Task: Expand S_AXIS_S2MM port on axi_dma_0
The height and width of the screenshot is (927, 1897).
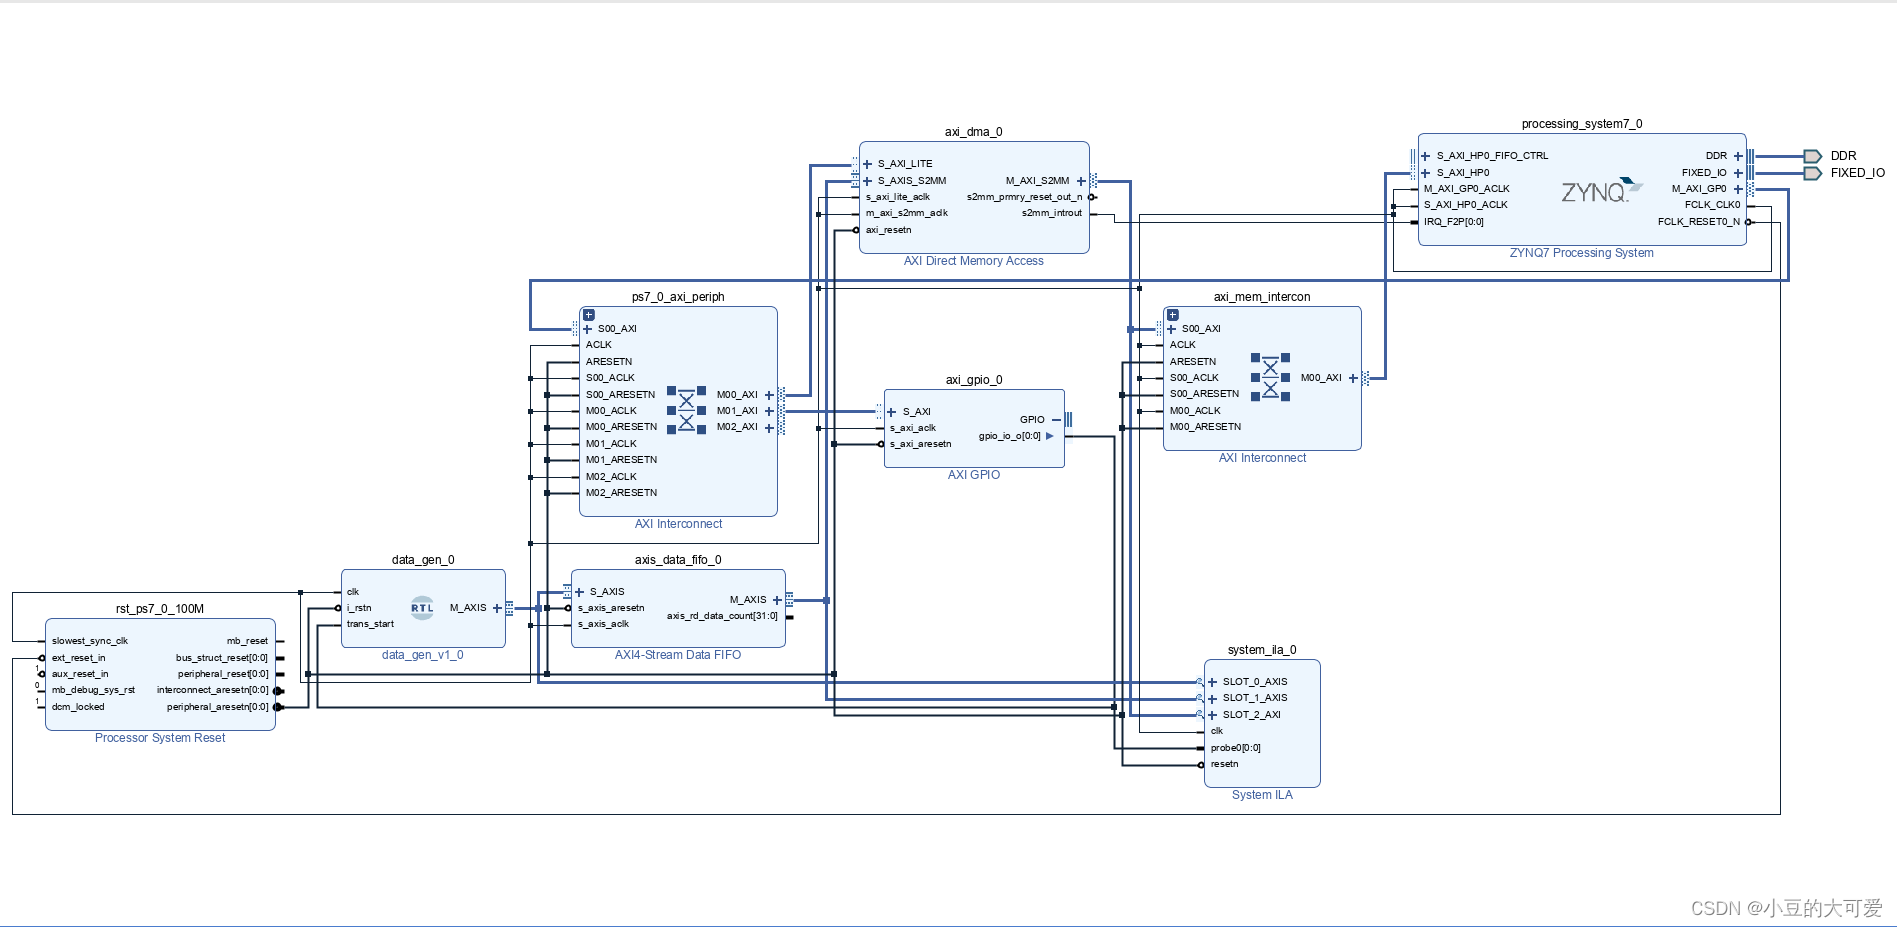Action: (x=867, y=181)
